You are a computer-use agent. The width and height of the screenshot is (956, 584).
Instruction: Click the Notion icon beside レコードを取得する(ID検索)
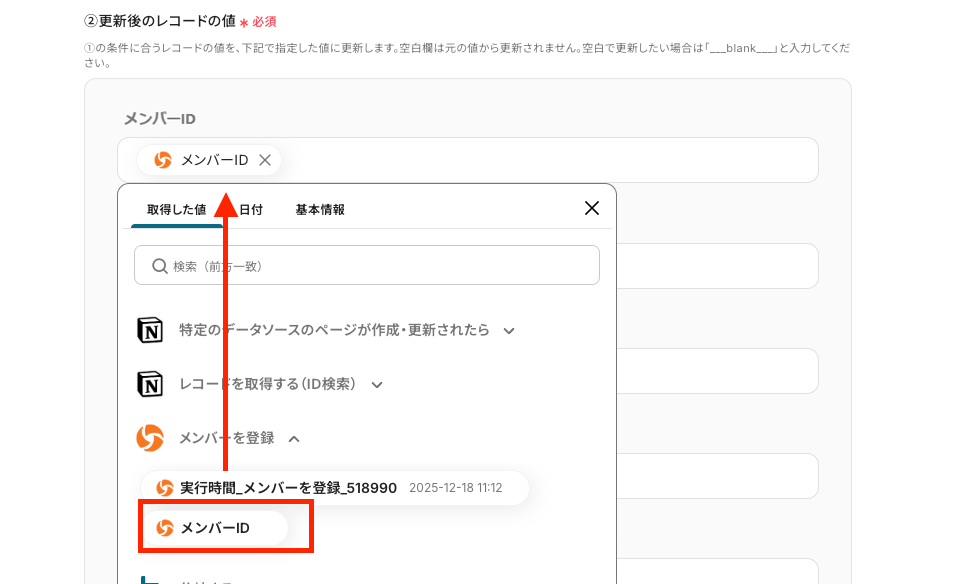click(150, 384)
